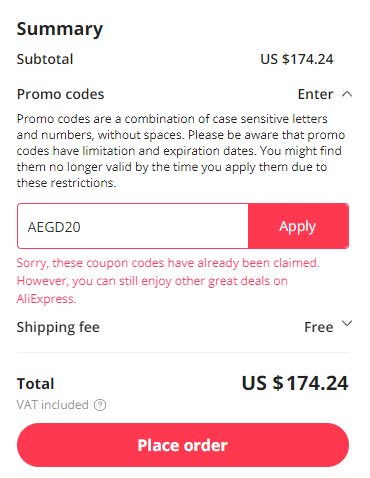
Task: Click the VAT included help question-mark icon
Action: pos(100,405)
